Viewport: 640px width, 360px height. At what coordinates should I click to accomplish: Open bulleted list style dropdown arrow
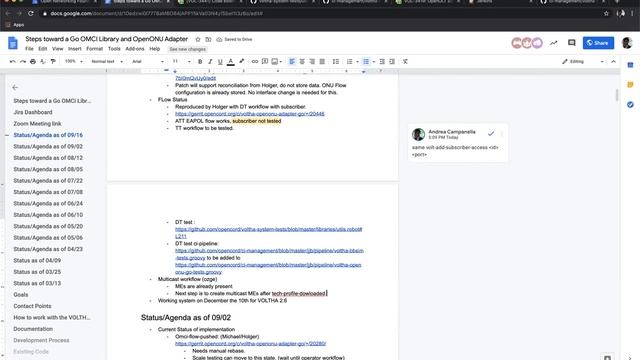point(373,62)
